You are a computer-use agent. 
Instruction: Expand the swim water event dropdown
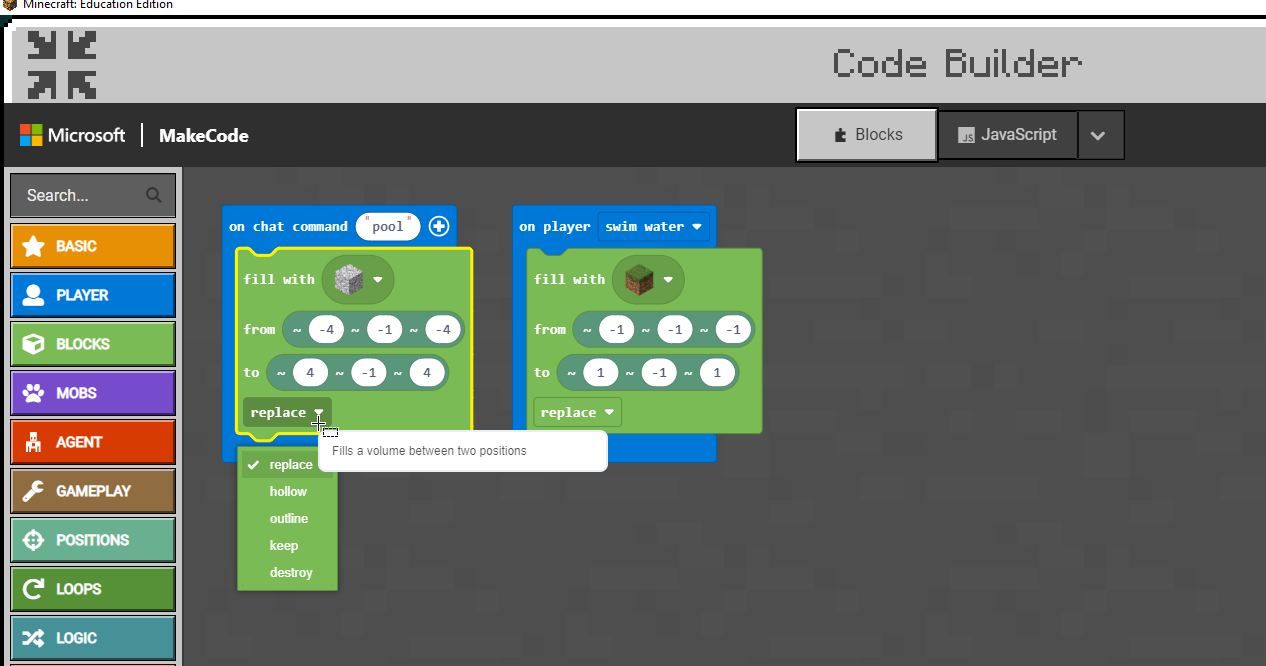tap(654, 227)
